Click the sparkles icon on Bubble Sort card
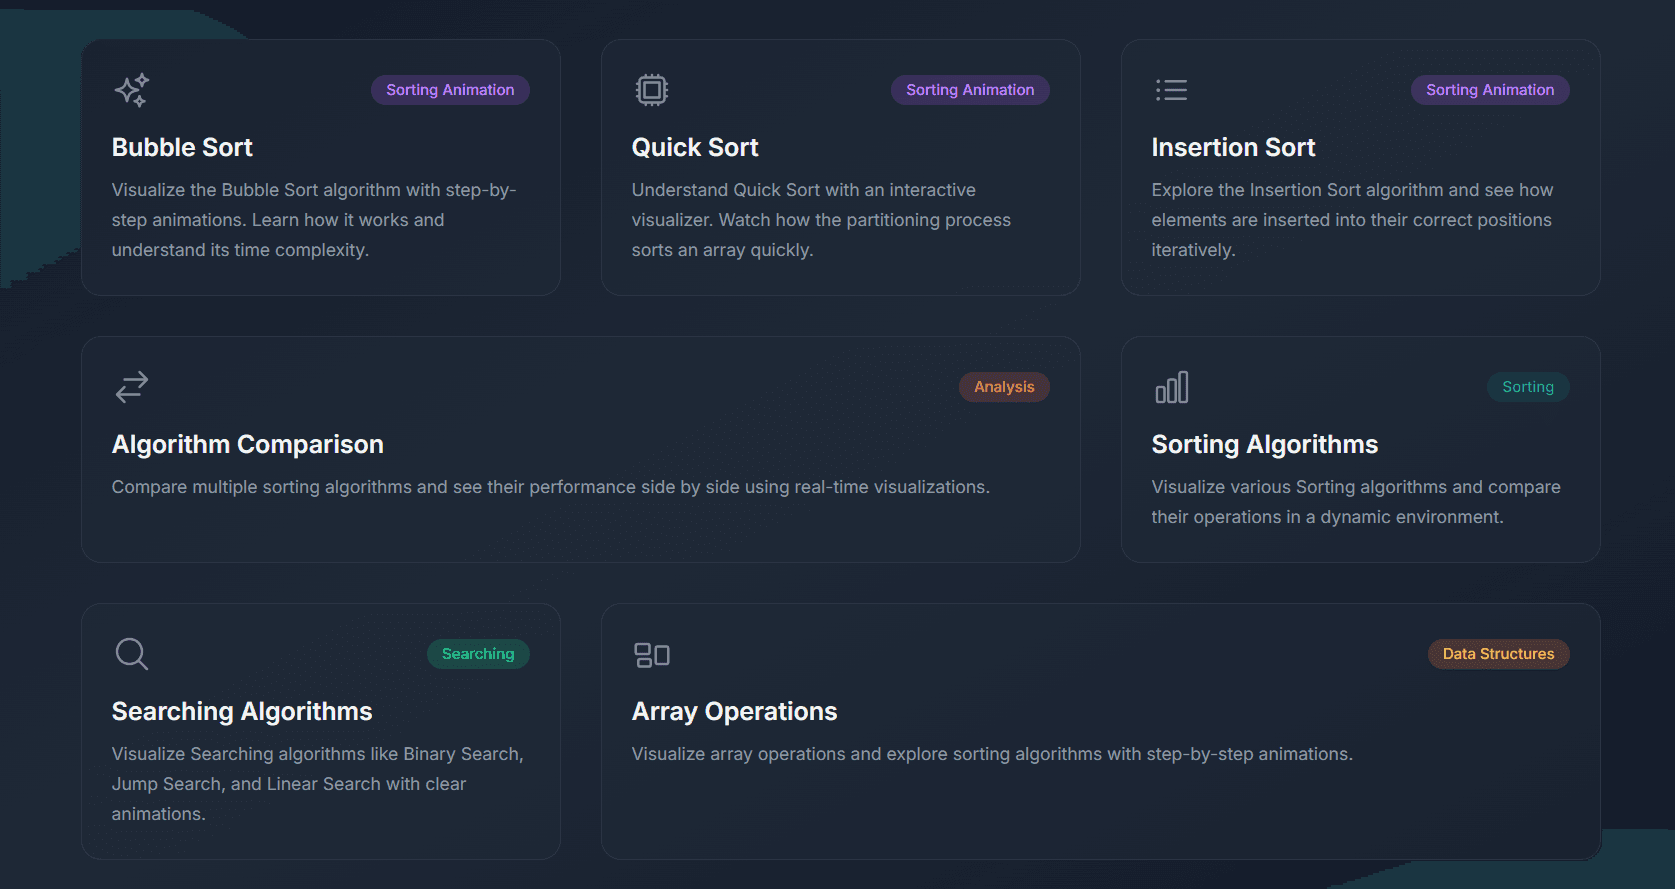The image size is (1675, 889). coord(131,90)
